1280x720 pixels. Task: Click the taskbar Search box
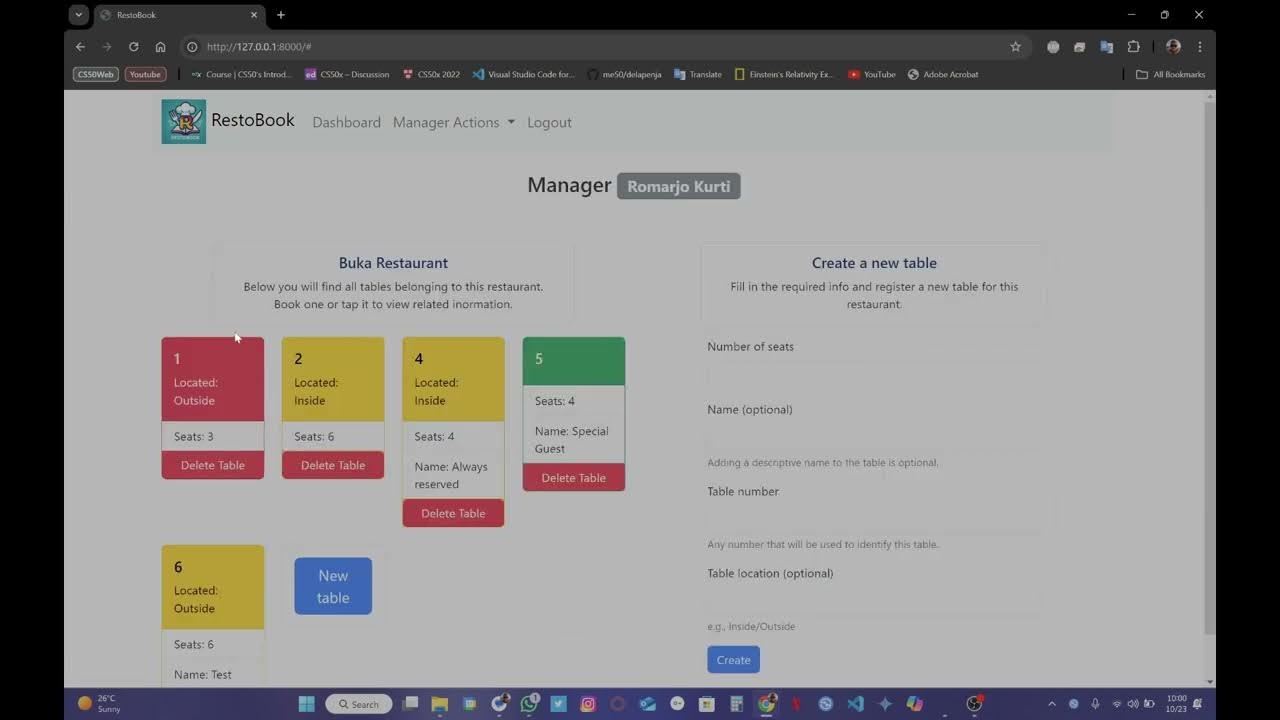click(359, 704)
